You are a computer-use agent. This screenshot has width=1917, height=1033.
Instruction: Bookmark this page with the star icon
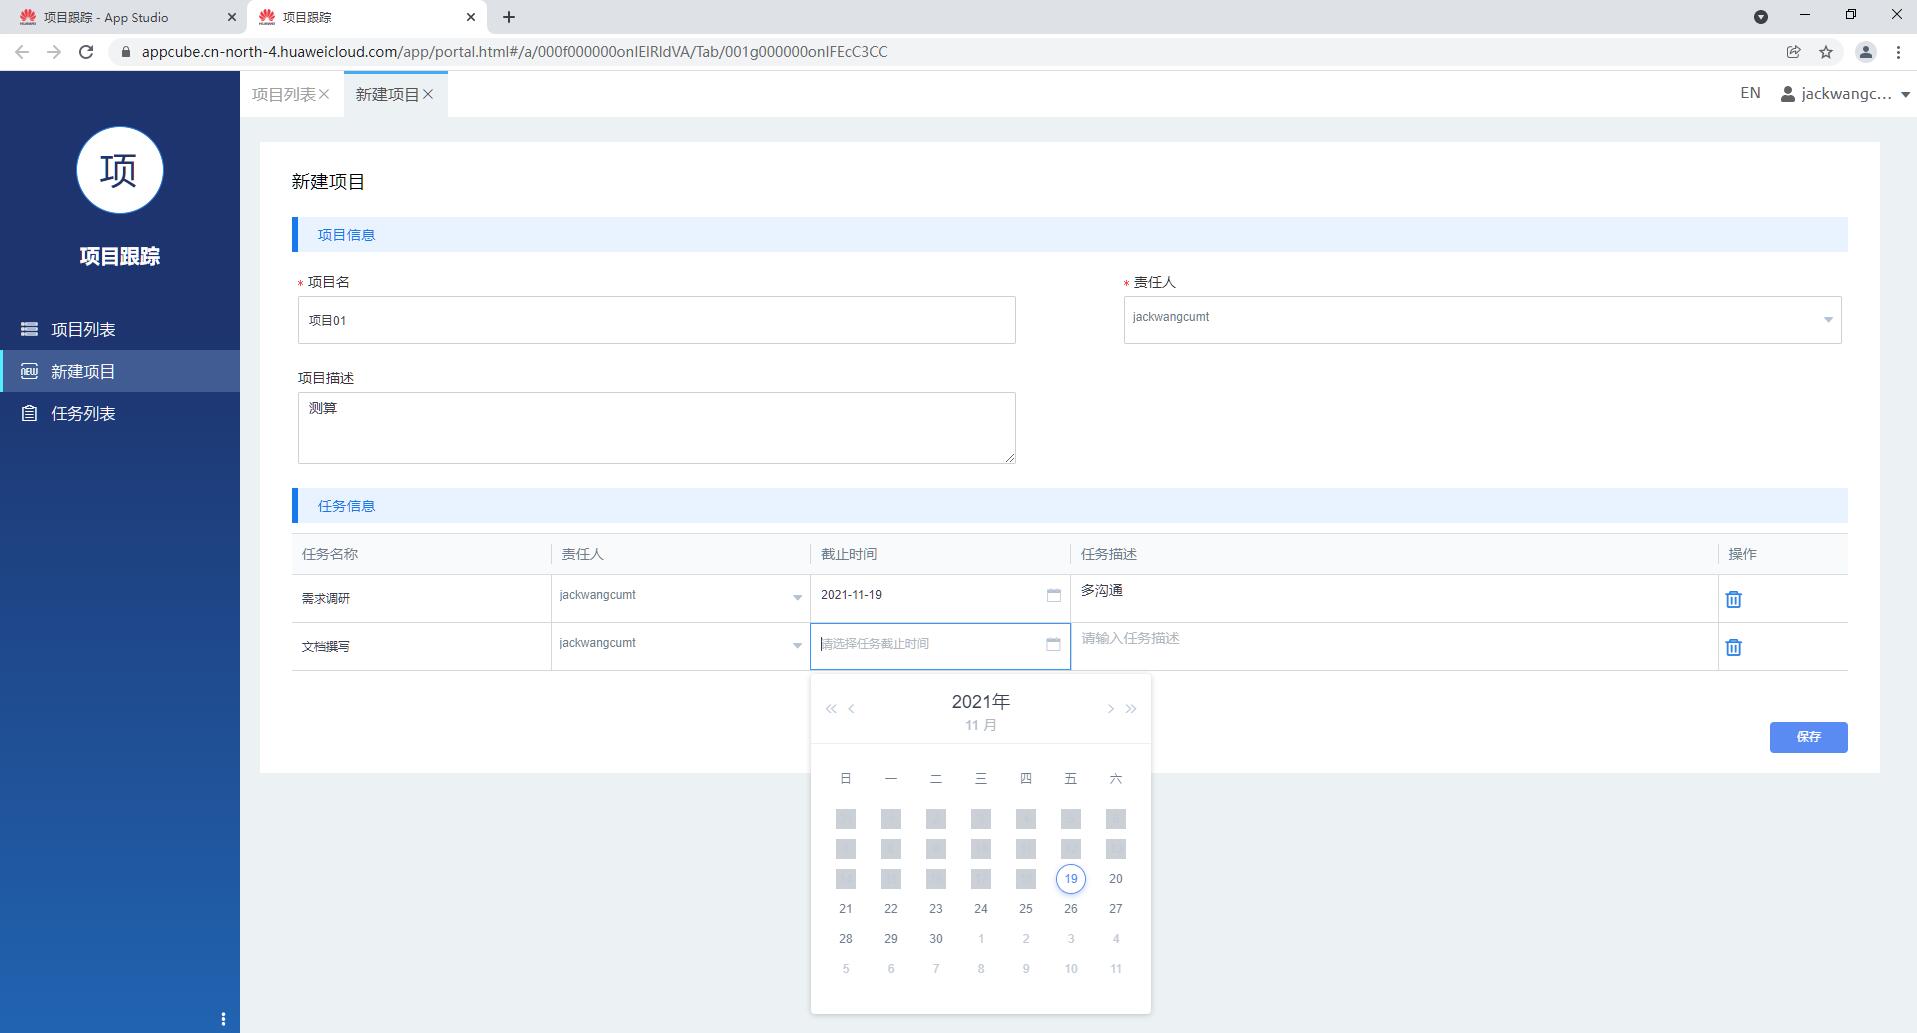pos(1826,52)
